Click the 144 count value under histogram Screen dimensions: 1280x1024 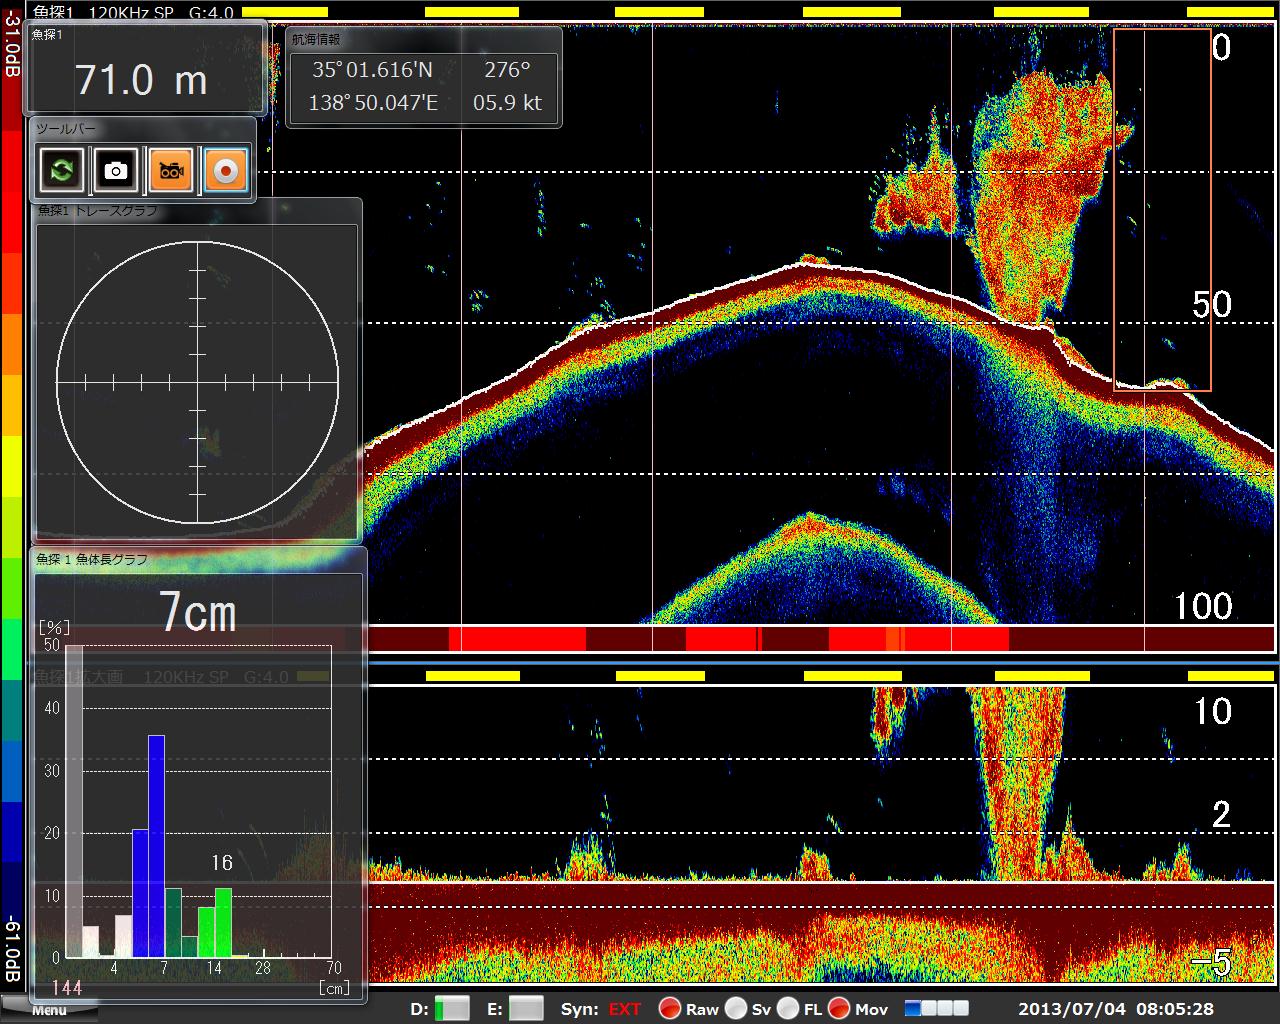[x=67, y=988]
